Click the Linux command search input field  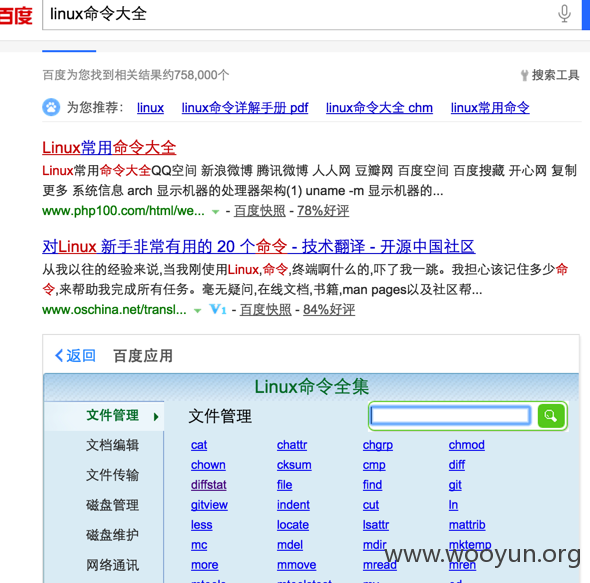[451, 416]
